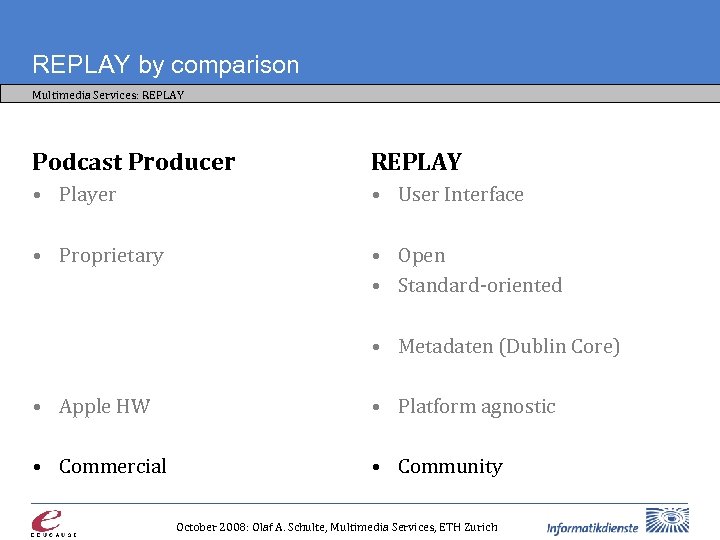Screen dimensions: 720x540
Task: Click the 'Community' bullet text
Action: tap(450, 467)
